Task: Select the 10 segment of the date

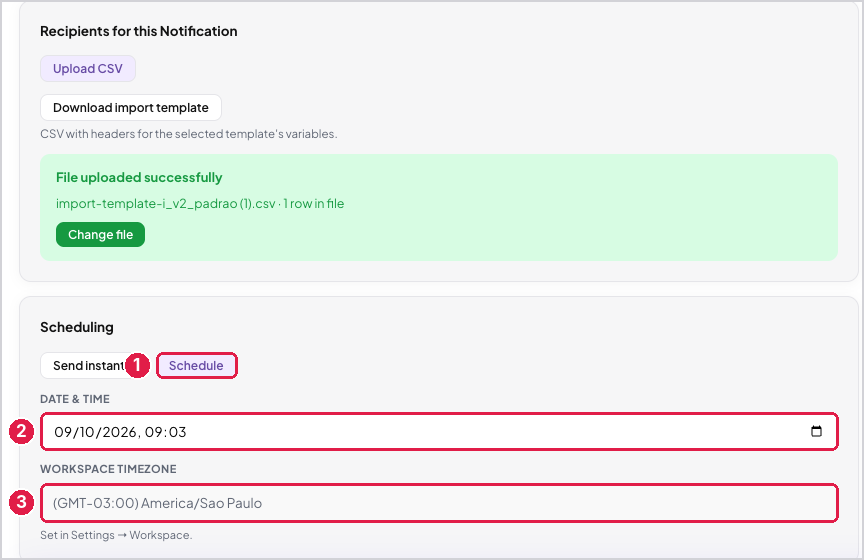Action: [87, 432]
